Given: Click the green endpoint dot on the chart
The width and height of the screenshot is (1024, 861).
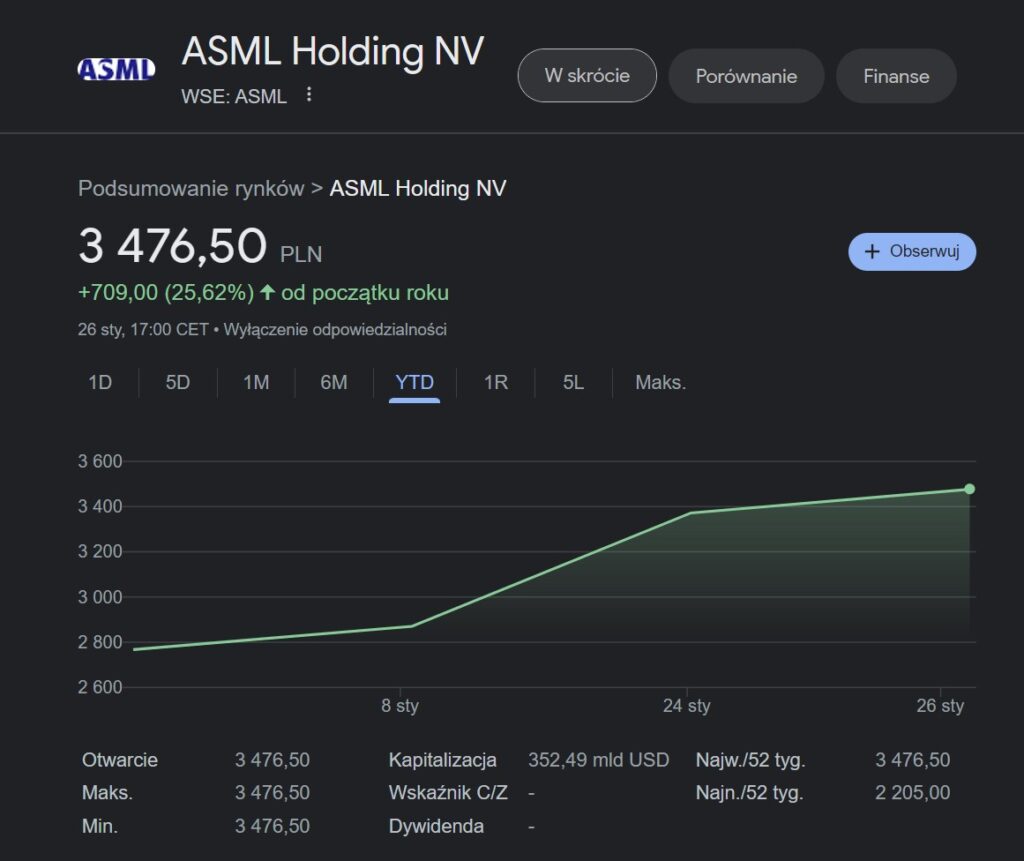Looking at the screenshot, I should (969, 489).
